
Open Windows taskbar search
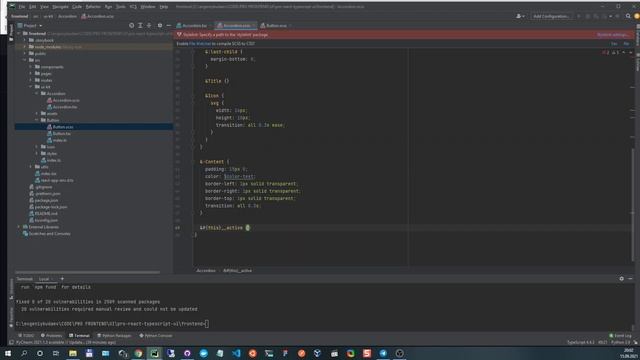point(24,353)
